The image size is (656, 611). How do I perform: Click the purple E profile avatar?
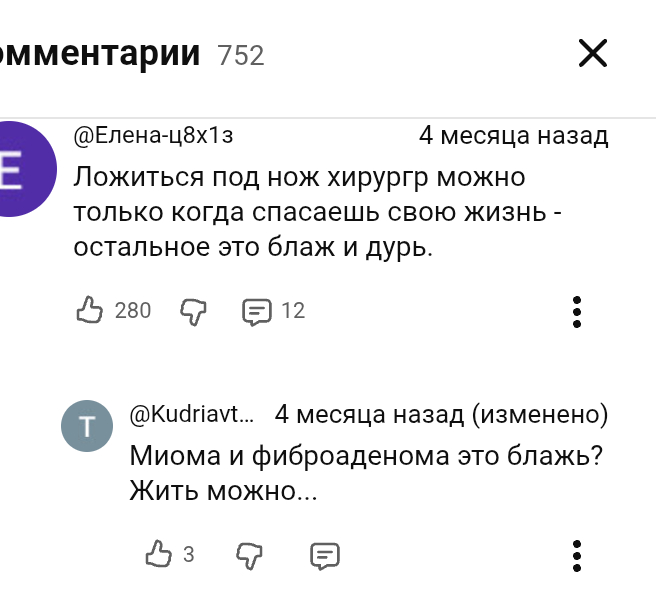[x=20, y=168]
